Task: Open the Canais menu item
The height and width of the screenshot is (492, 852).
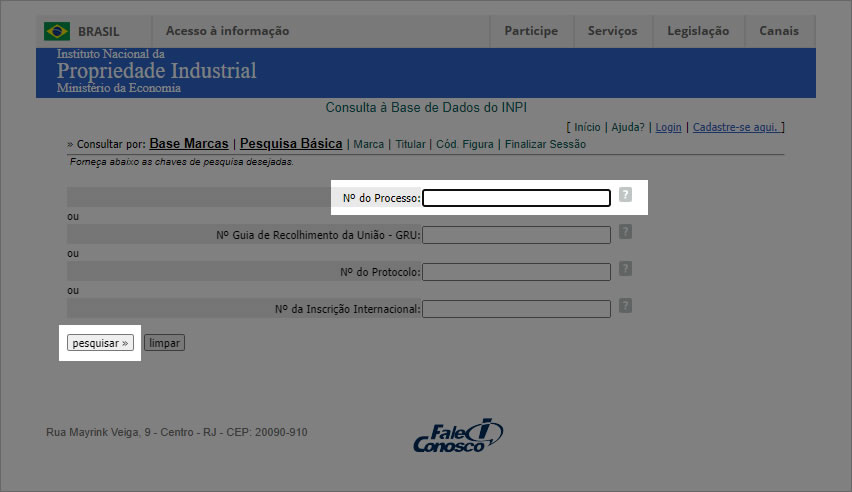Action: 779,31
